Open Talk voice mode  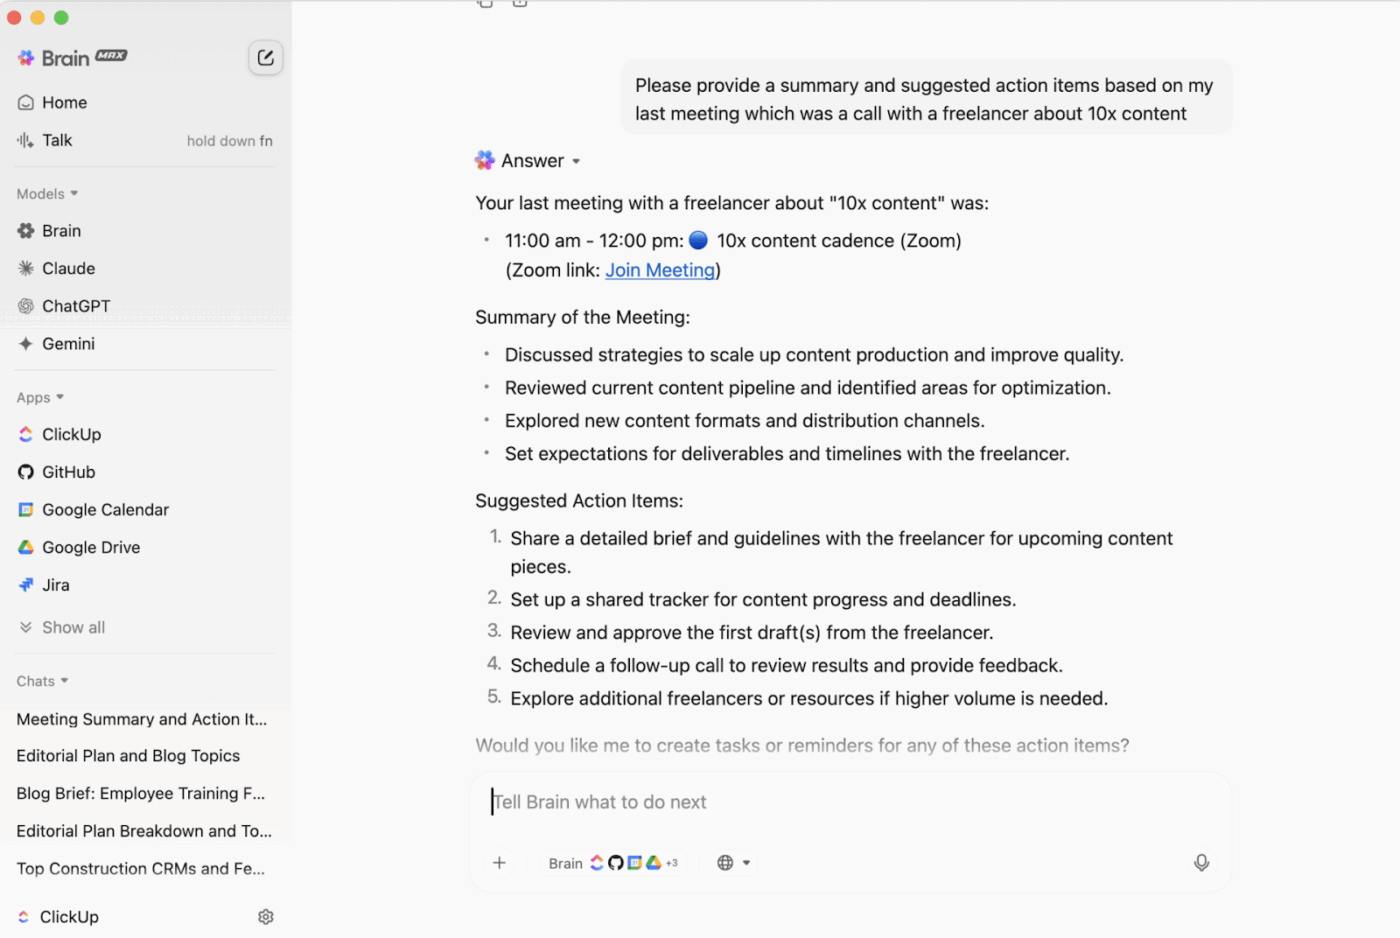(57, 141)
